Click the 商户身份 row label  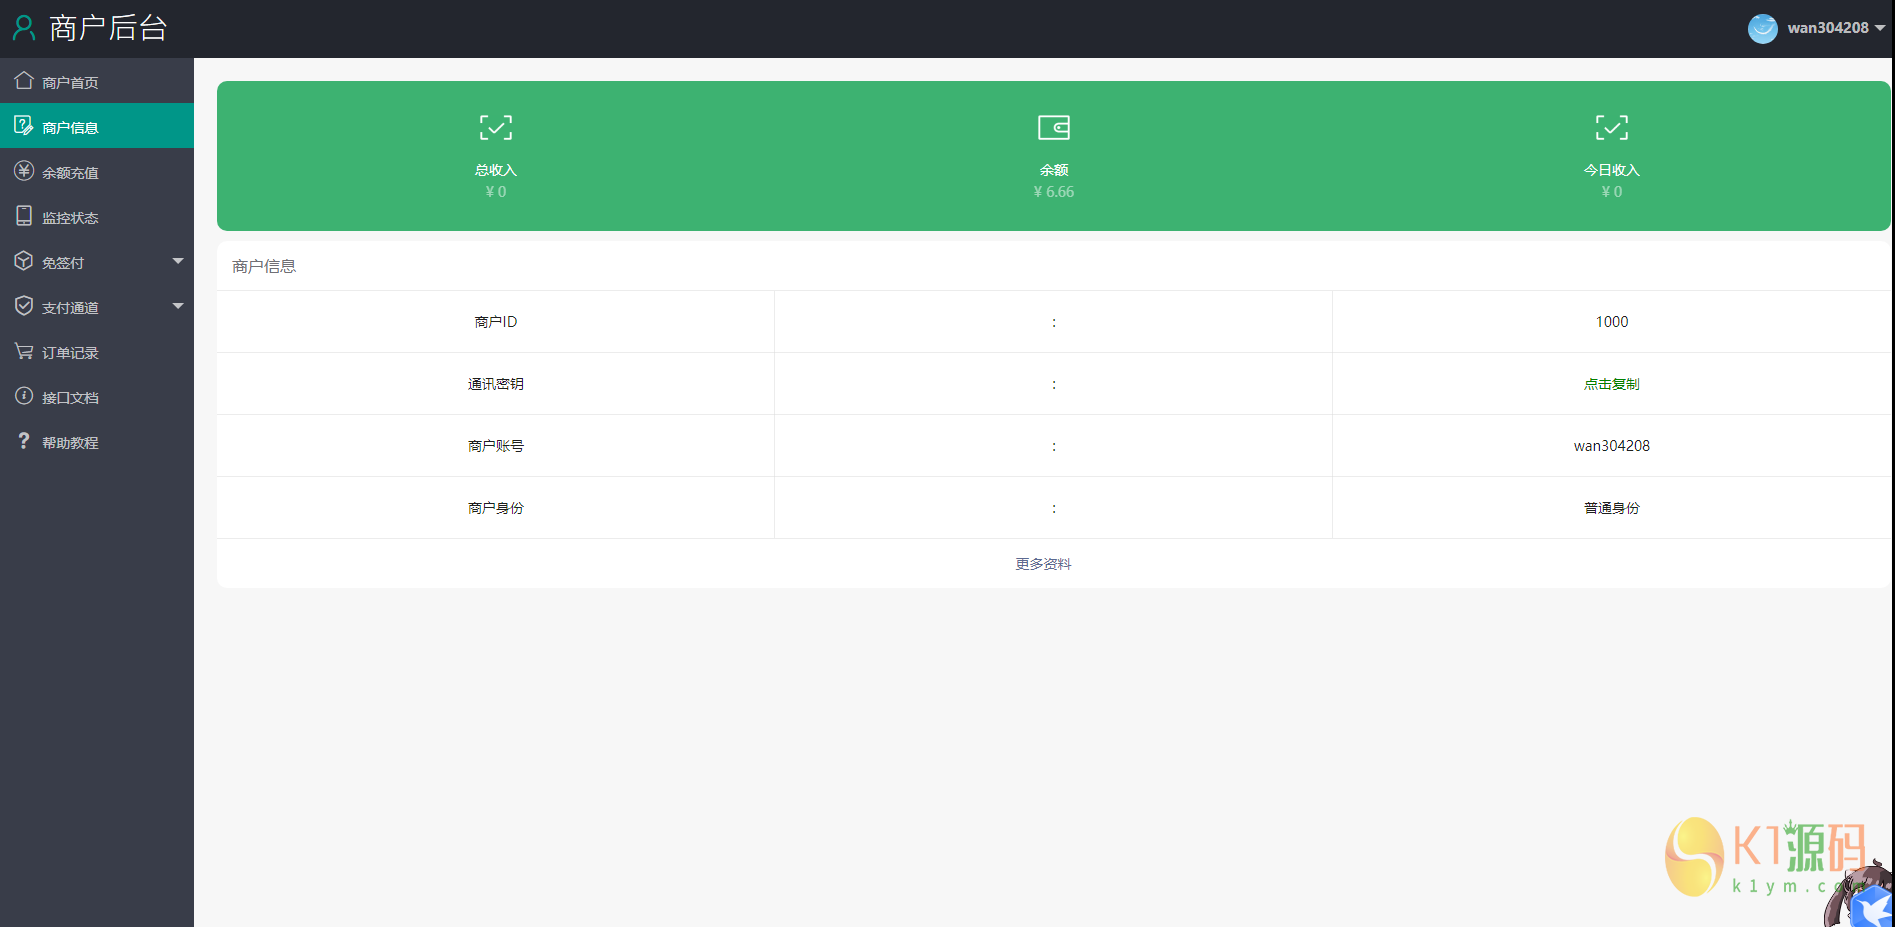click(496, 508)
